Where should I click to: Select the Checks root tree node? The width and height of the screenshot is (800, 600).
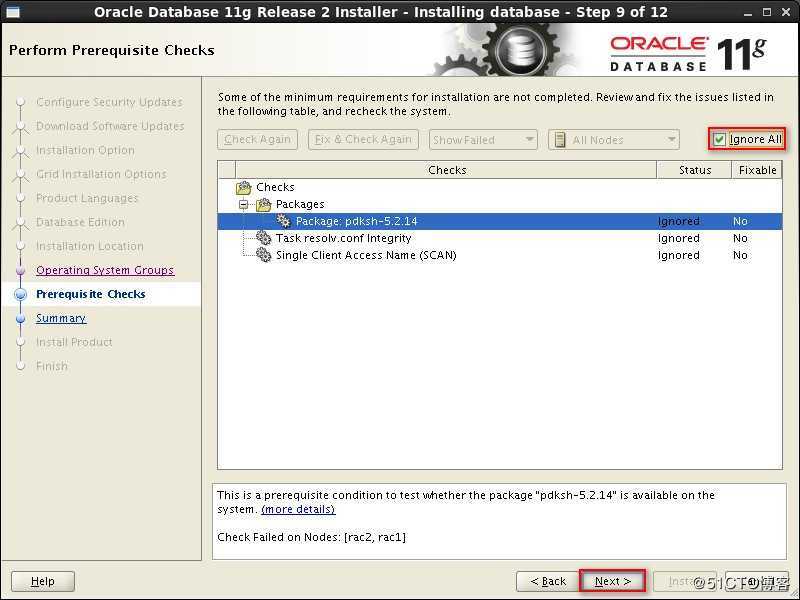point(275,187)
